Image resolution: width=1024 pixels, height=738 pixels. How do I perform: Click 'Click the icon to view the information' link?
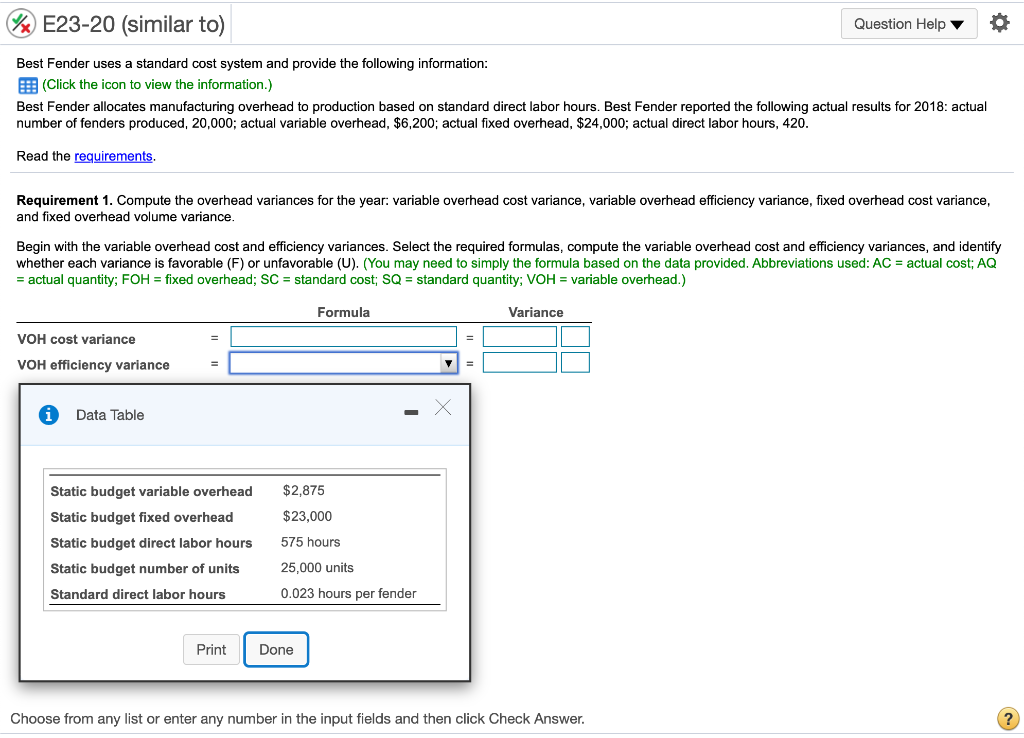(x=157, y=85)
